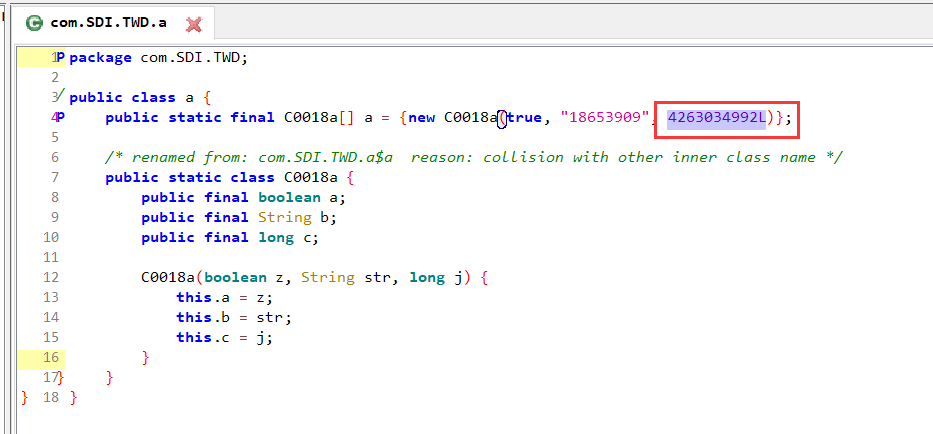This screenshot has height=434, width=933.
Task: Click the statement 'this.a = z;'
Action: click(224, 297)
